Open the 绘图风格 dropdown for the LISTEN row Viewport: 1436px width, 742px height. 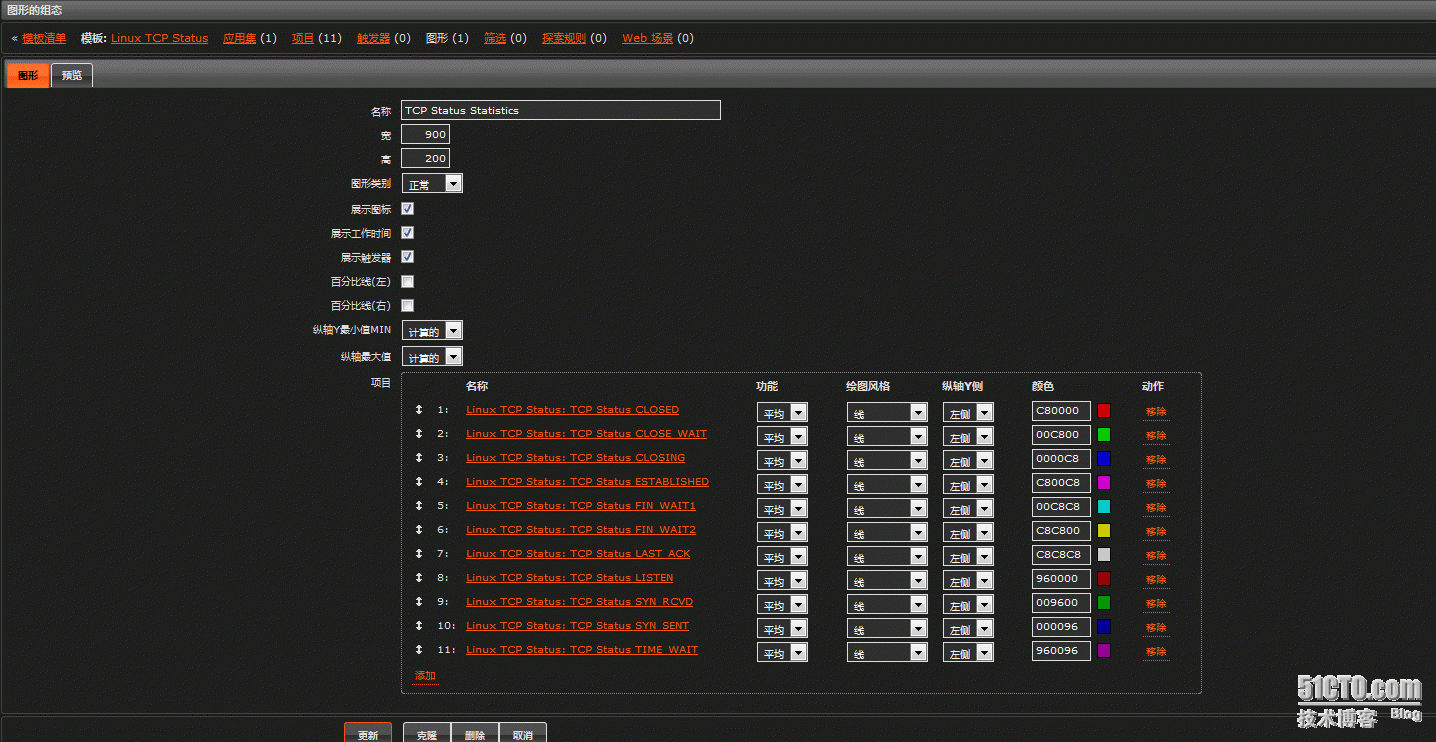(x=887, y=580)
